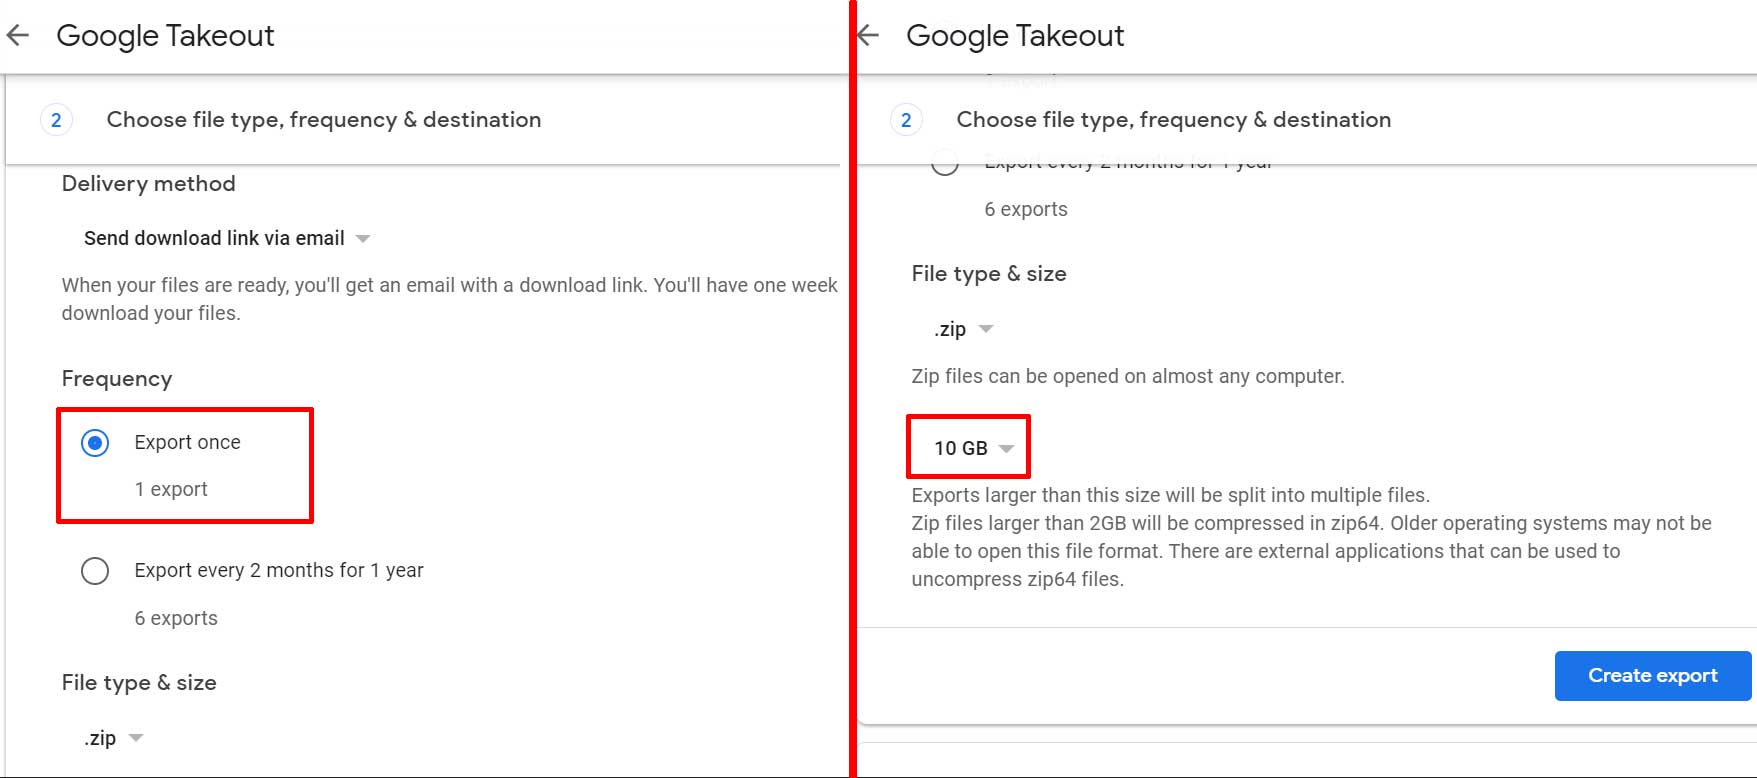Screen dimensions: 1757x778
Task: Expand the 10 GB export size dropdown
Action: (x=974, y=448)
